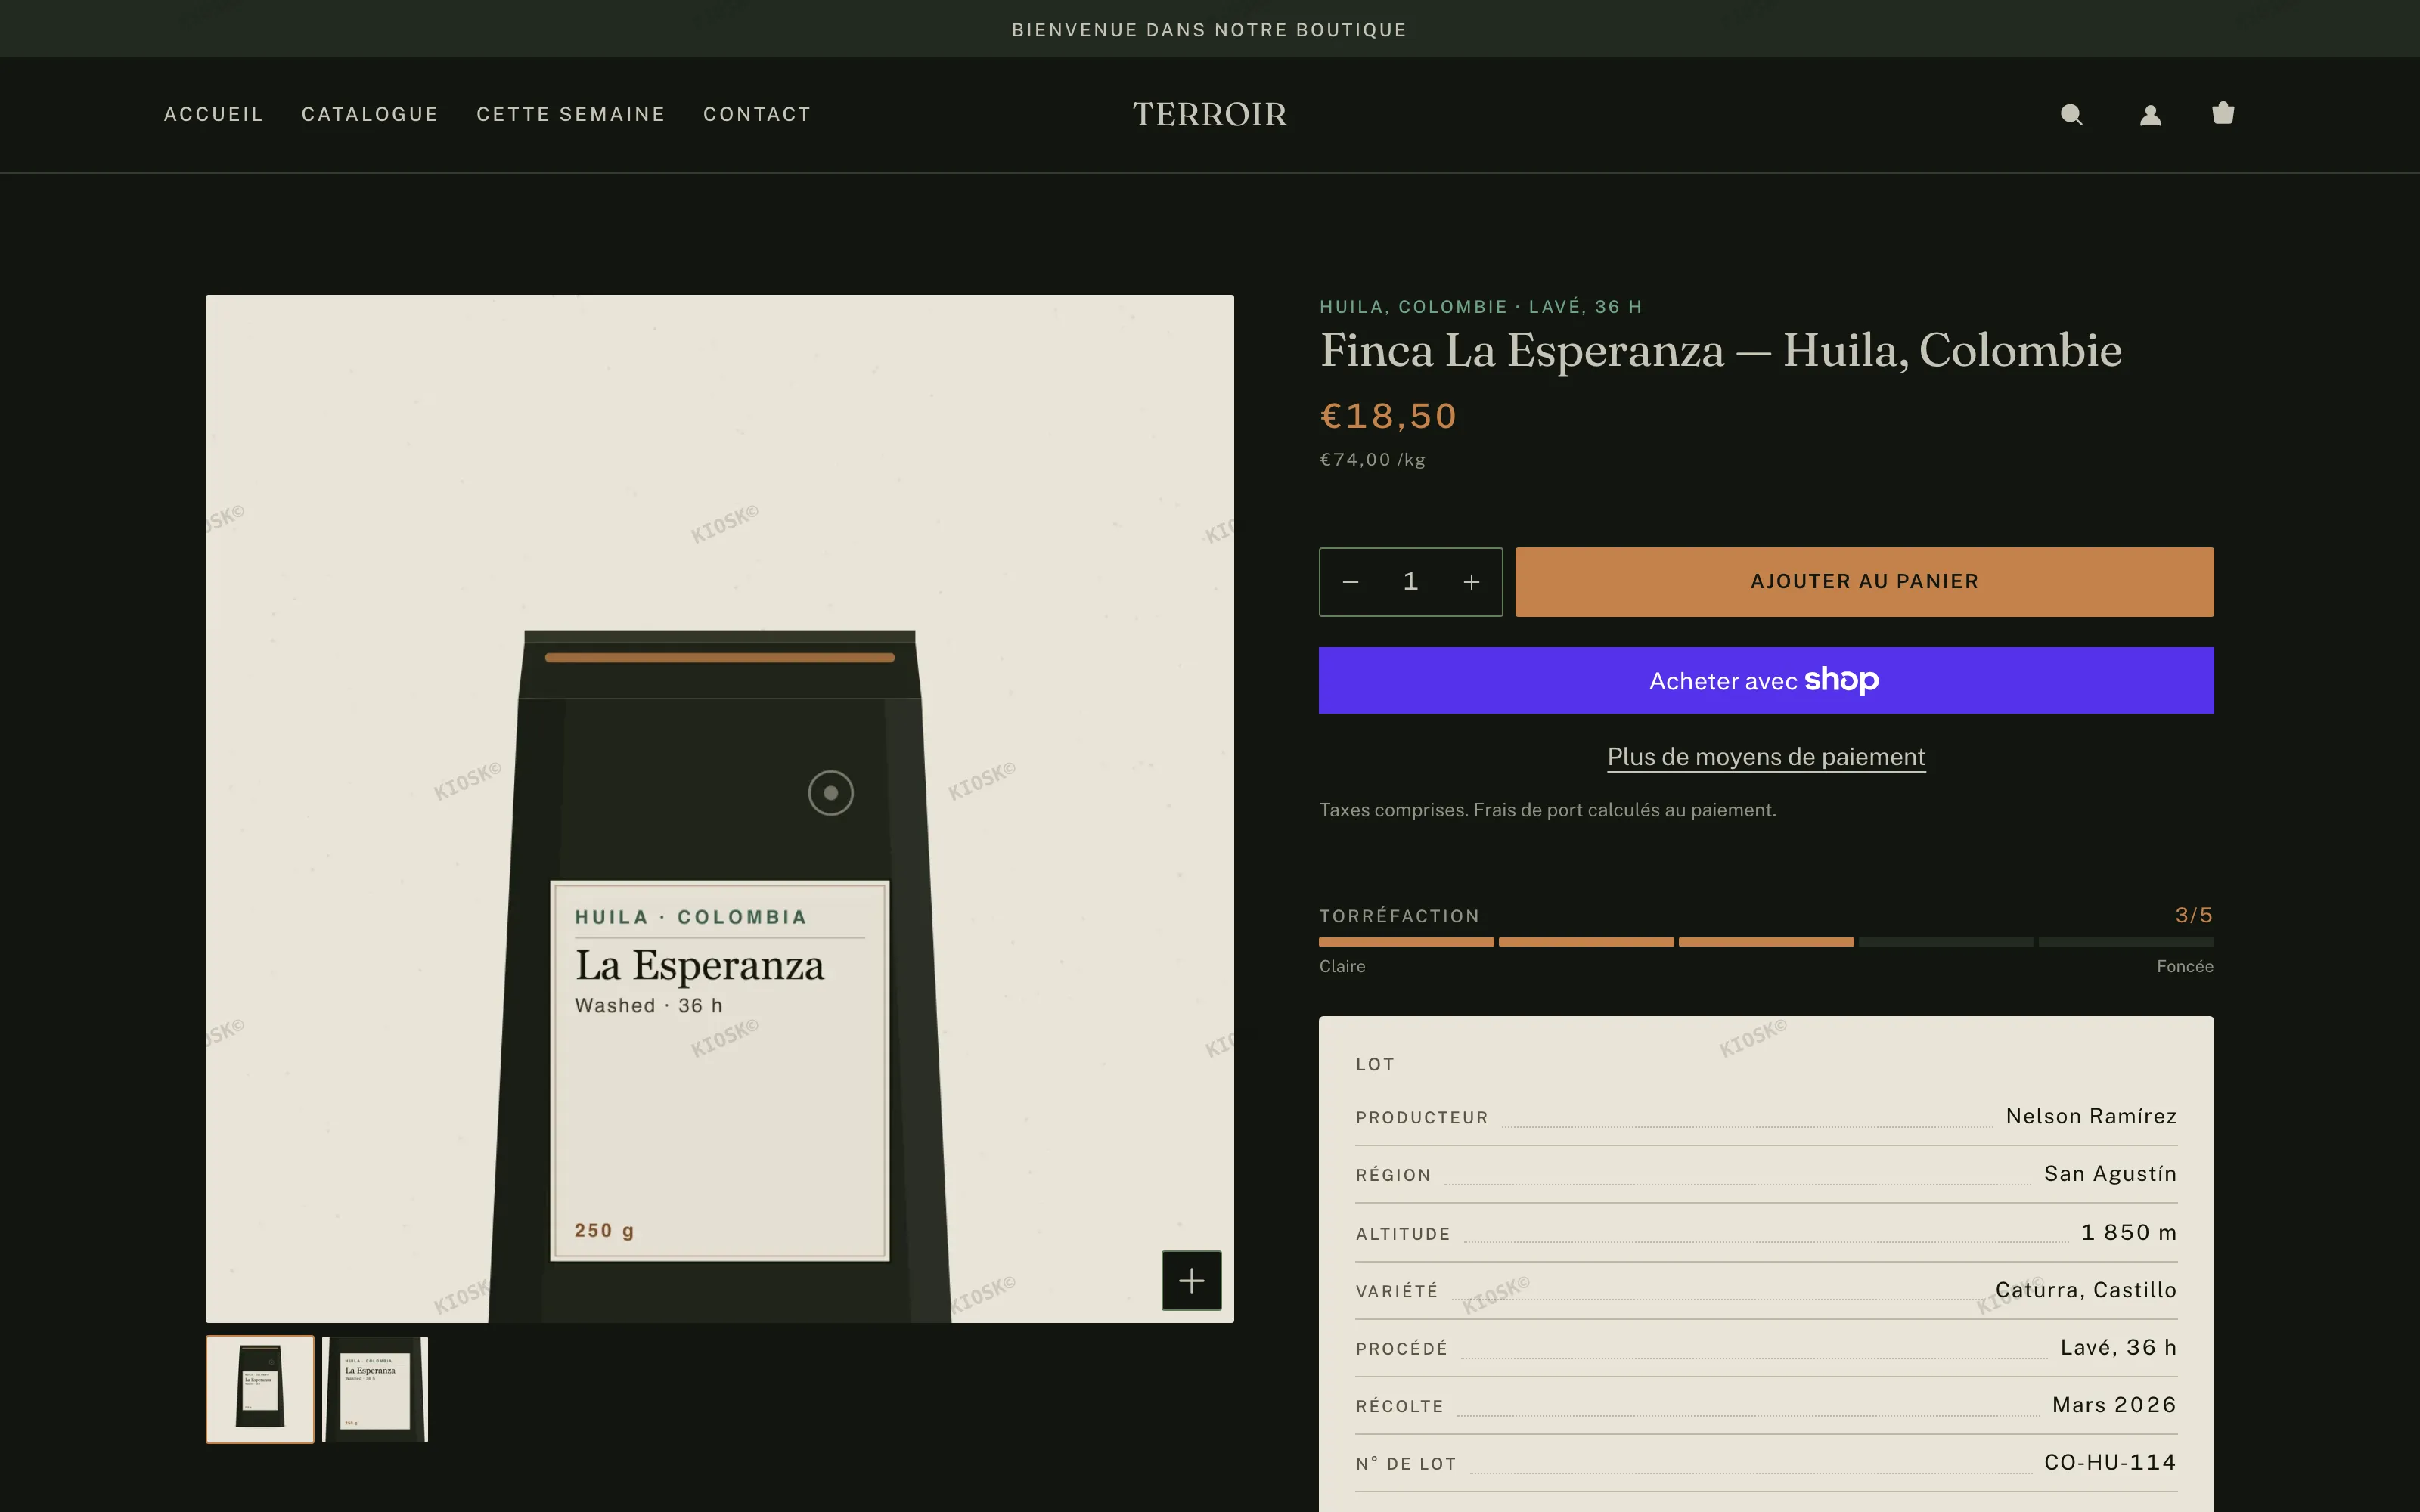Click Ajouter au panier button
Screen dimensions: 2420x1512
(x=1864, y=582)
